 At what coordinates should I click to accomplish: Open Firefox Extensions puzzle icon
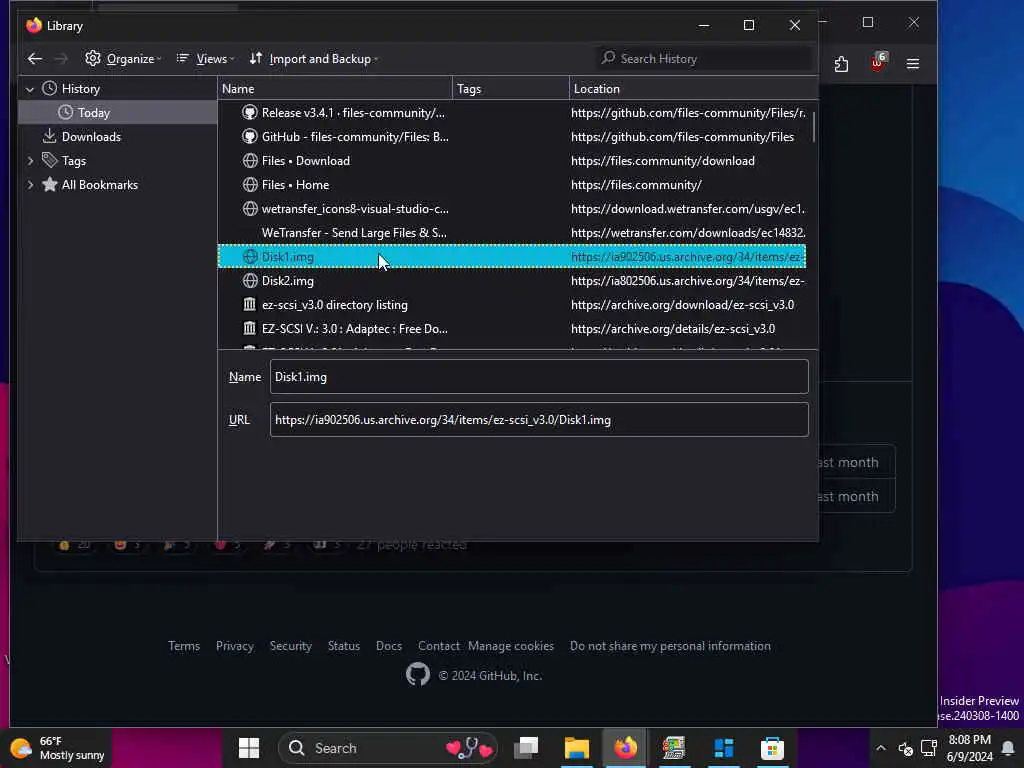pyautogui.click(x=841, y=64)
